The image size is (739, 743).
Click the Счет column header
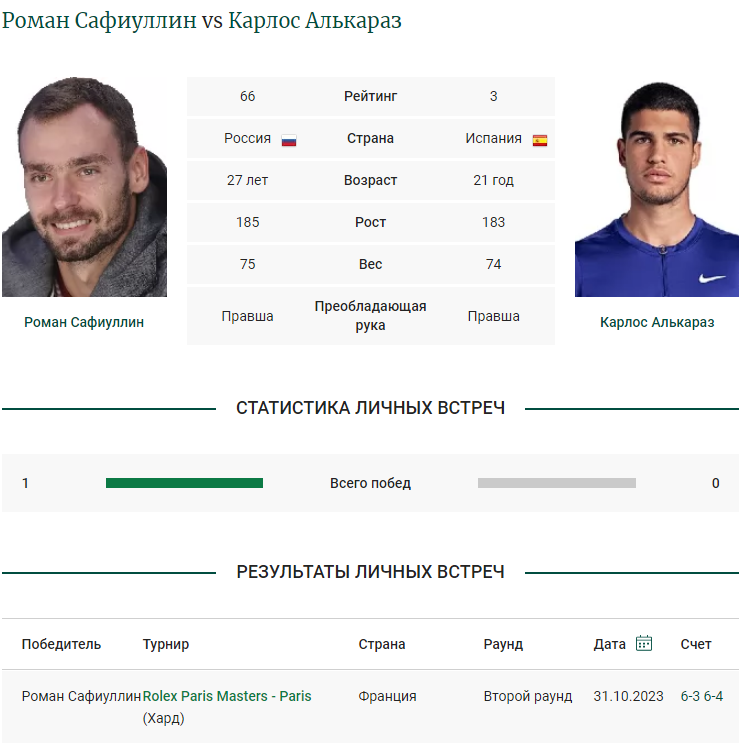tap(696, 644)
